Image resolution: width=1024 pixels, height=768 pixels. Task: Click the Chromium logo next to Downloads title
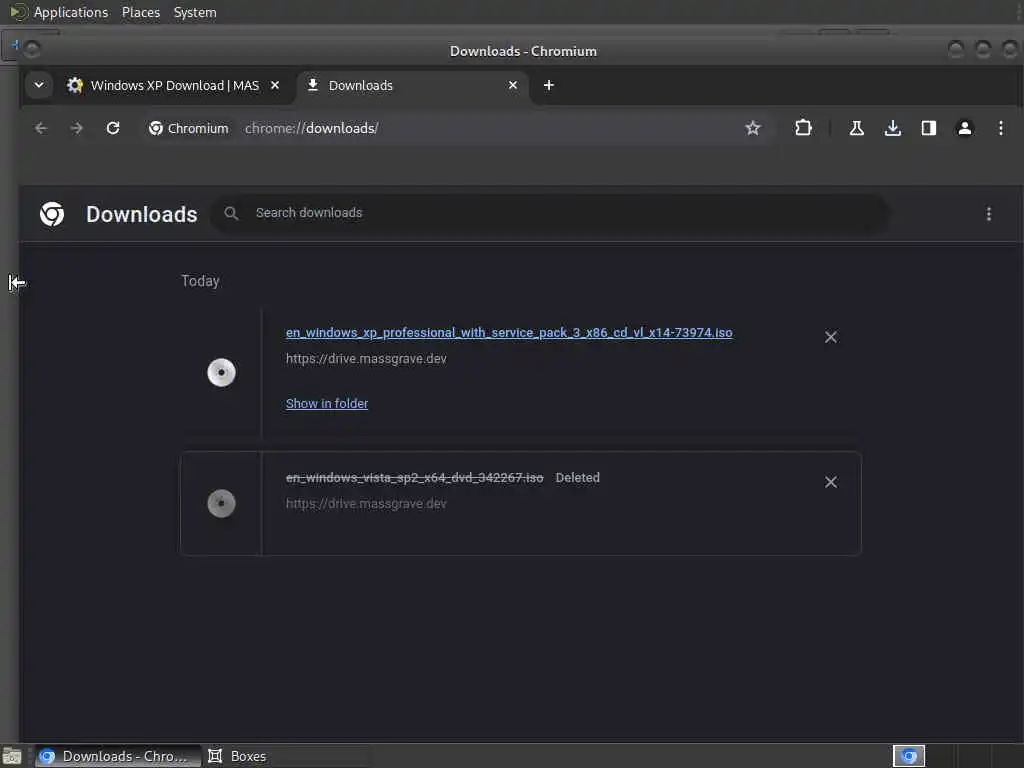52,214
